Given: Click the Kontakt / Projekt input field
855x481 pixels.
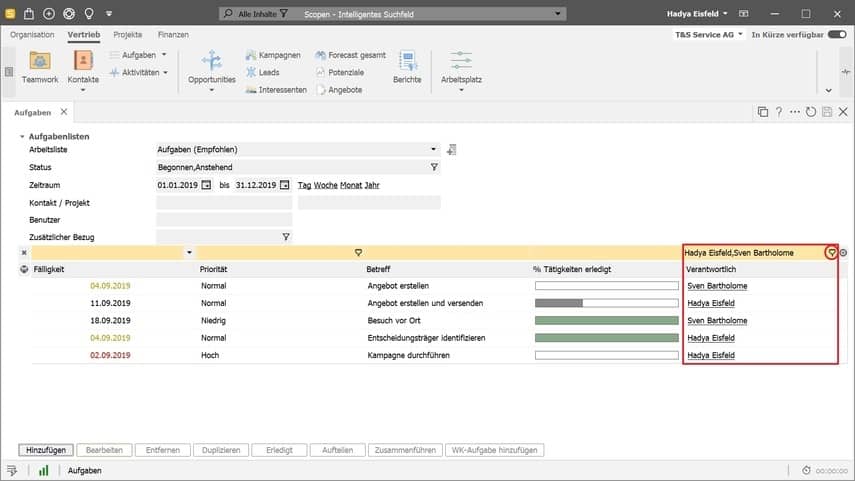Looking at the screenshot, I should tap(224, 202).
